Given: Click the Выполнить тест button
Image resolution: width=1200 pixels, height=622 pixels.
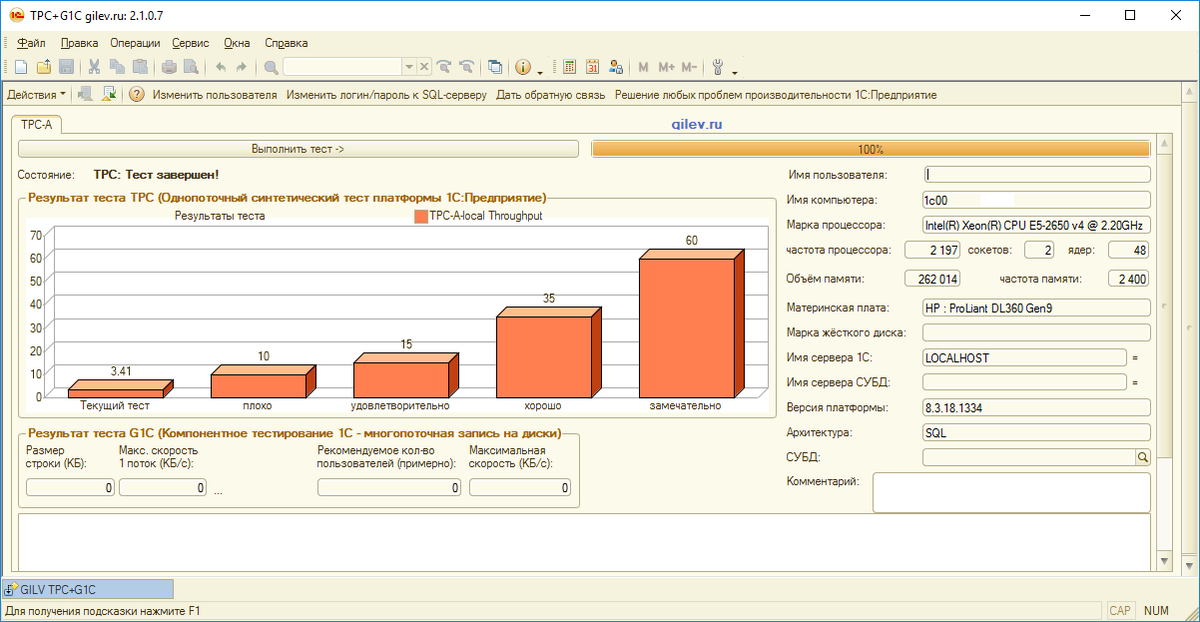Looking at the screenshot, I should [298, 149].
